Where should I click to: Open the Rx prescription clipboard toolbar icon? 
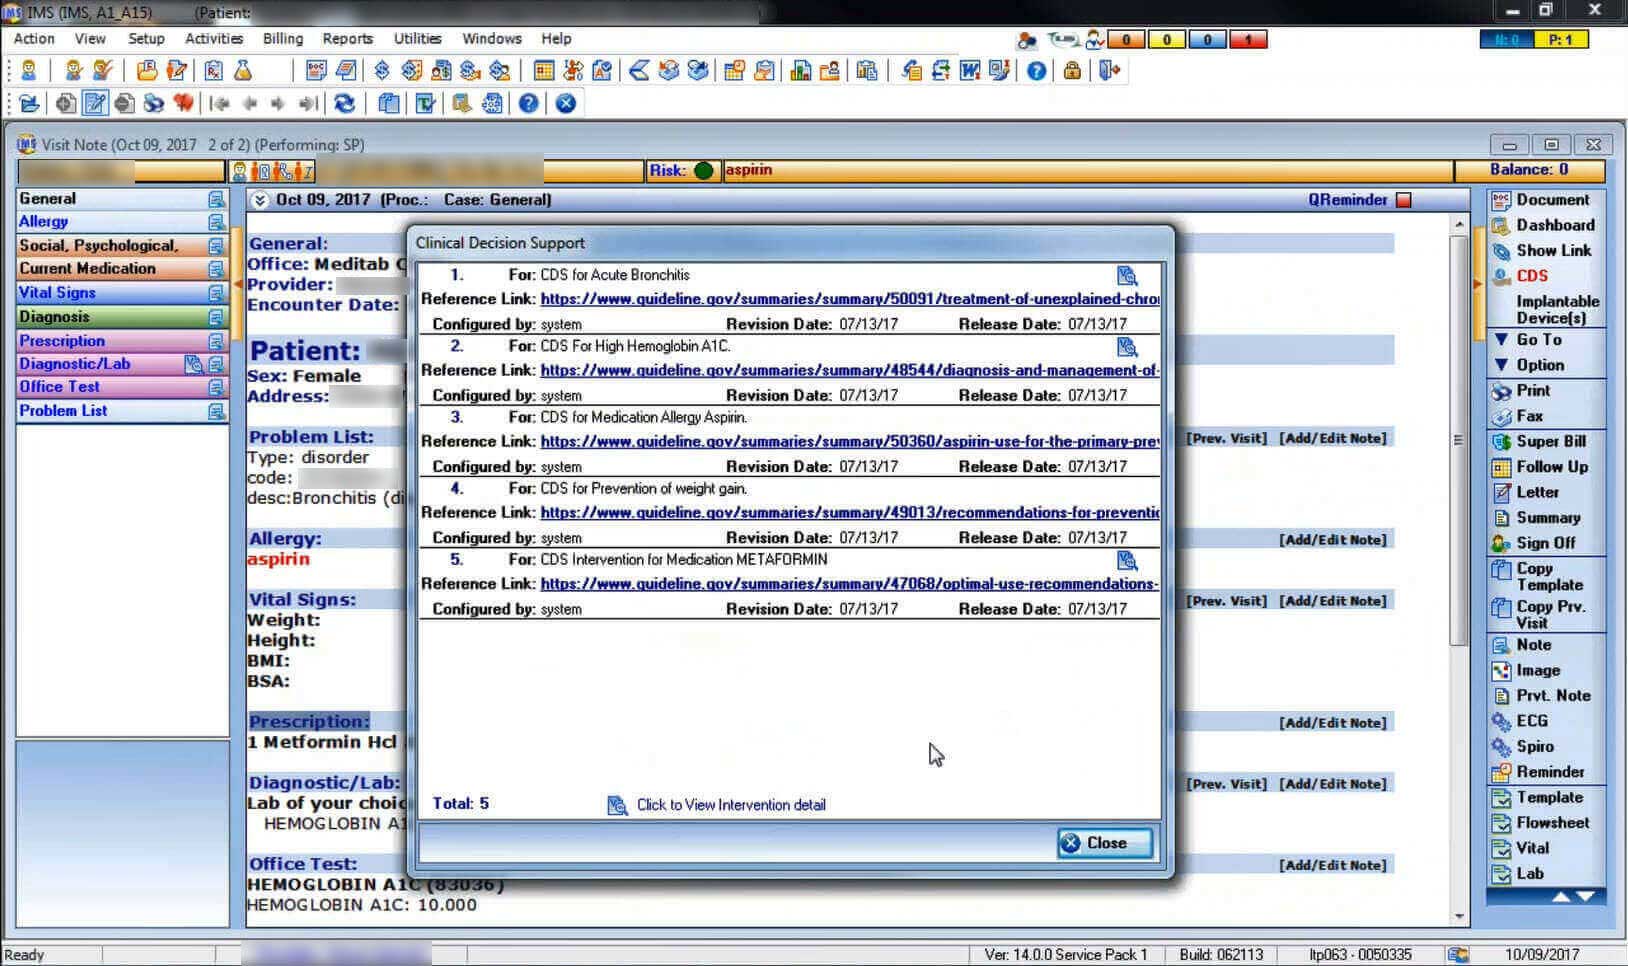click(213, 70)
